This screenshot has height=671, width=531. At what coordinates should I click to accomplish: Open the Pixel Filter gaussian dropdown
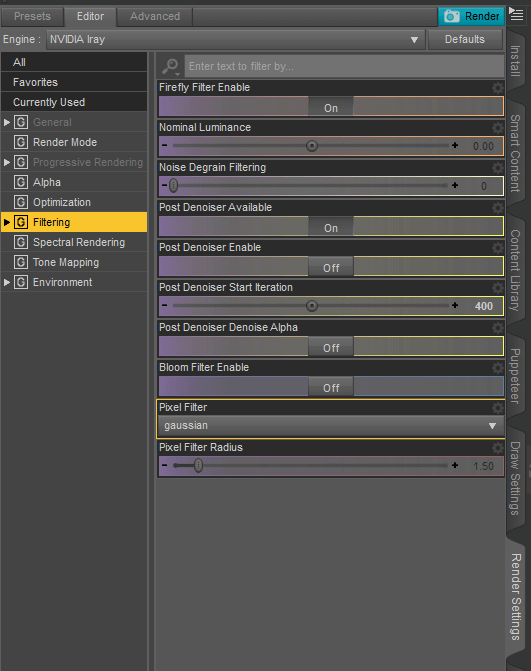(331, 426)
